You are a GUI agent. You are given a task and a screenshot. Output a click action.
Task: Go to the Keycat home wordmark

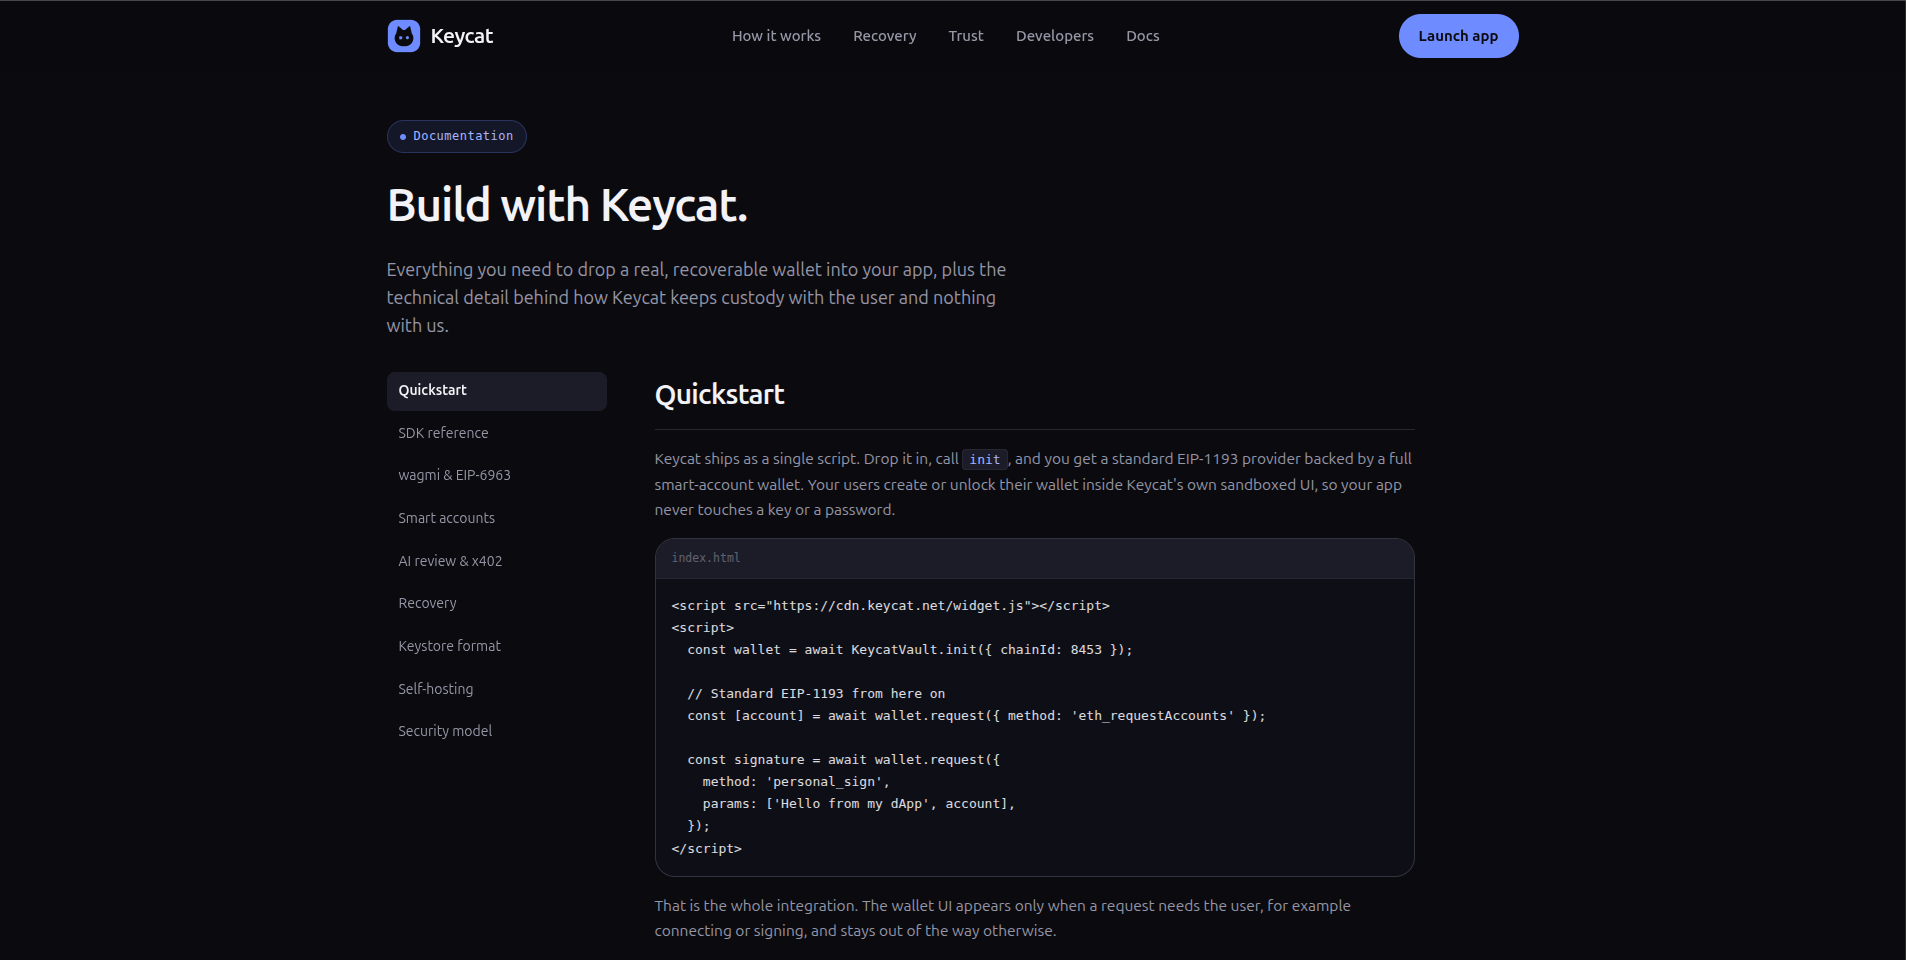pos(462,36)
